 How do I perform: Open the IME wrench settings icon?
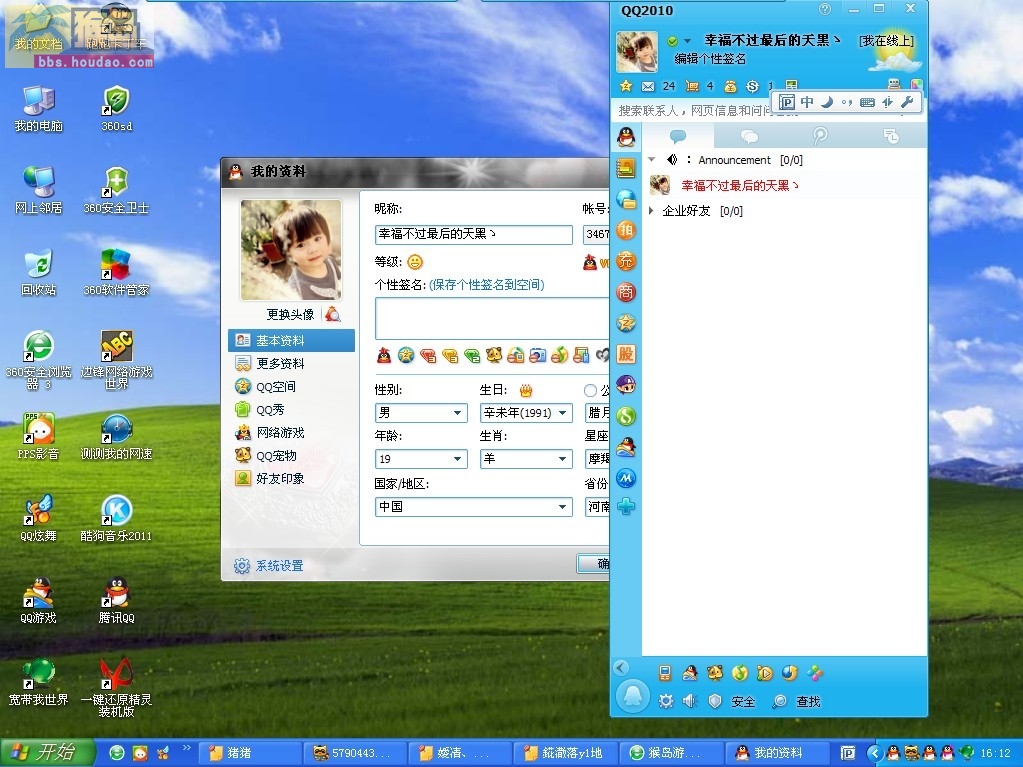[x=907, y=102]
